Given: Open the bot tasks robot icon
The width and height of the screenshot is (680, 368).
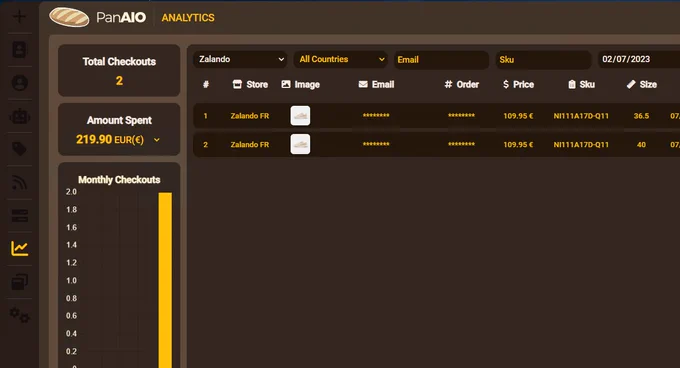Looking at the screenshot, I should (x=20, y=116).
